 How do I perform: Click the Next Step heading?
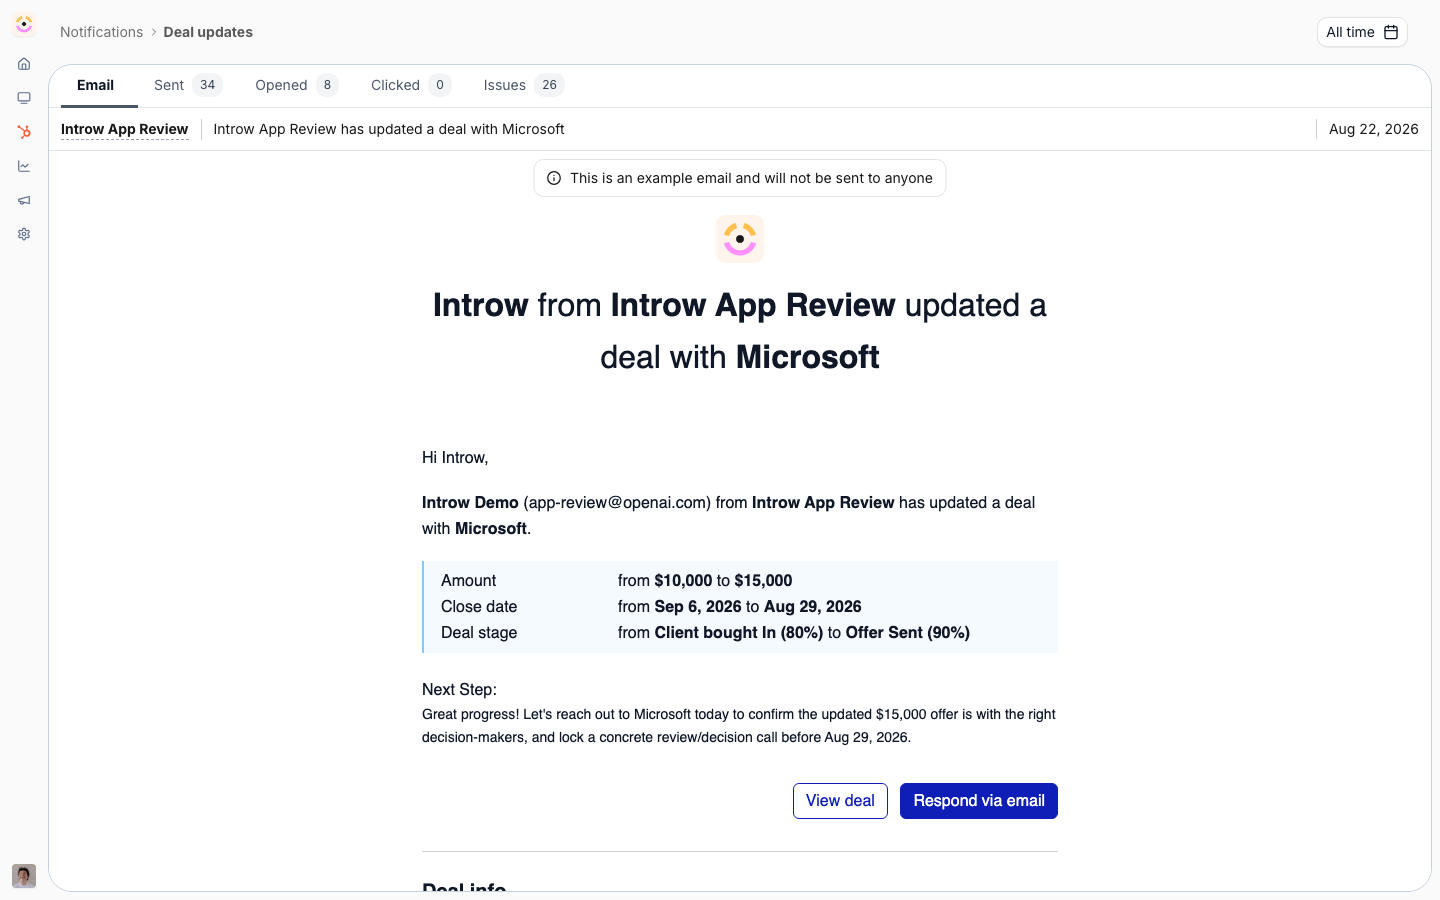[459, 689]
